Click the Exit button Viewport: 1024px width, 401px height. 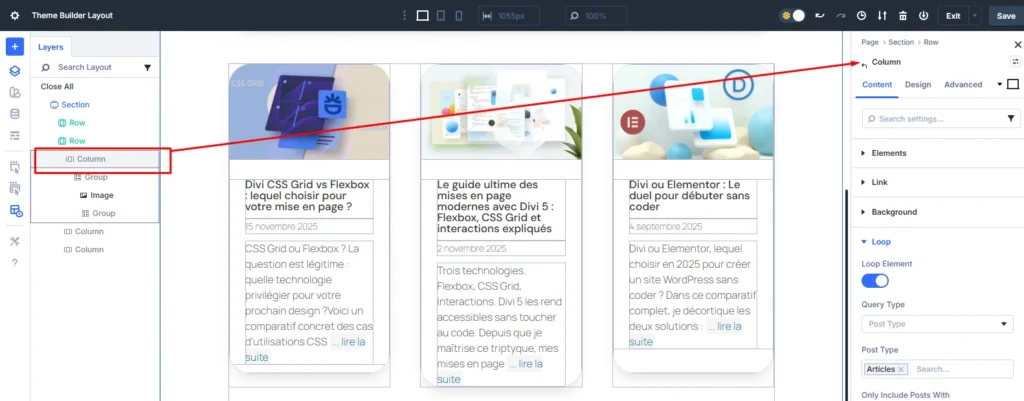click(x=953, y=16)
